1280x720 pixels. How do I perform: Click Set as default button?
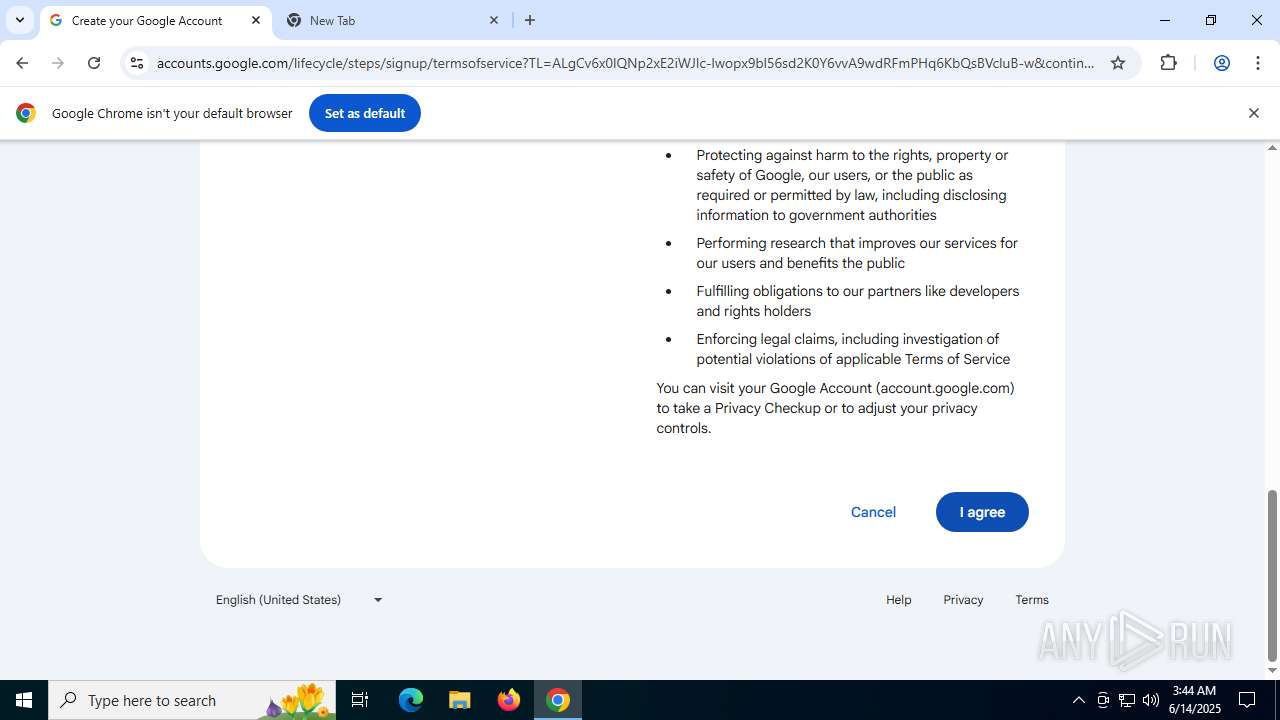pos(365,113)
